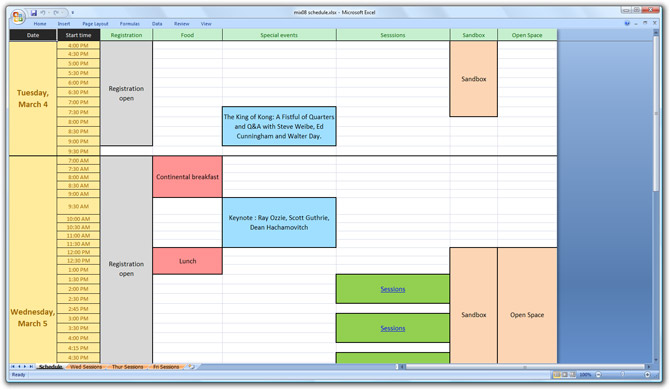
Task: Undo the last action in Quick Access toolbar
Action: (x=43, y=13)
